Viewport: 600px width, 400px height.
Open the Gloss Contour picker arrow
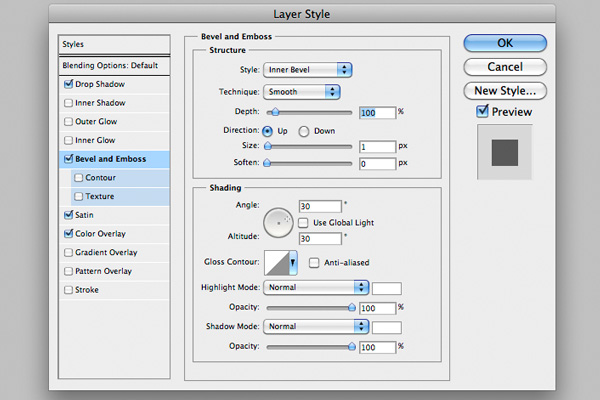(x=293, y=263)
